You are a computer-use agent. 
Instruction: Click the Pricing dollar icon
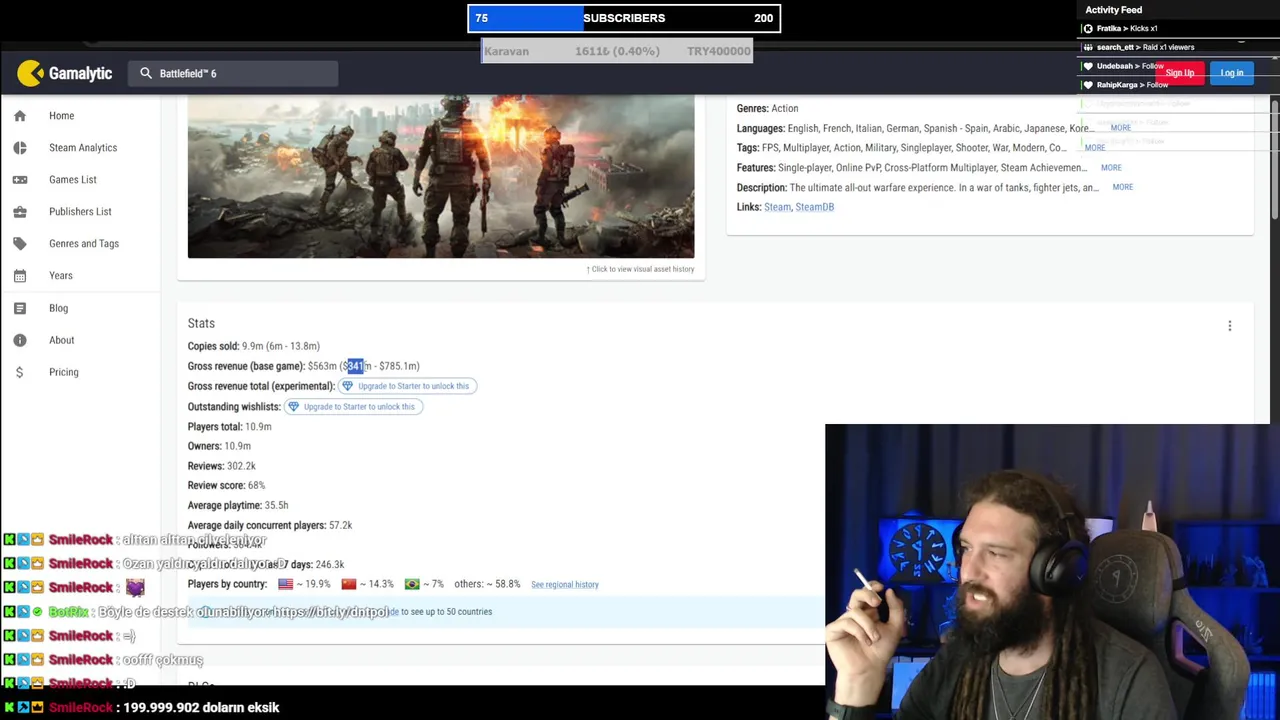tap(20, 372)
